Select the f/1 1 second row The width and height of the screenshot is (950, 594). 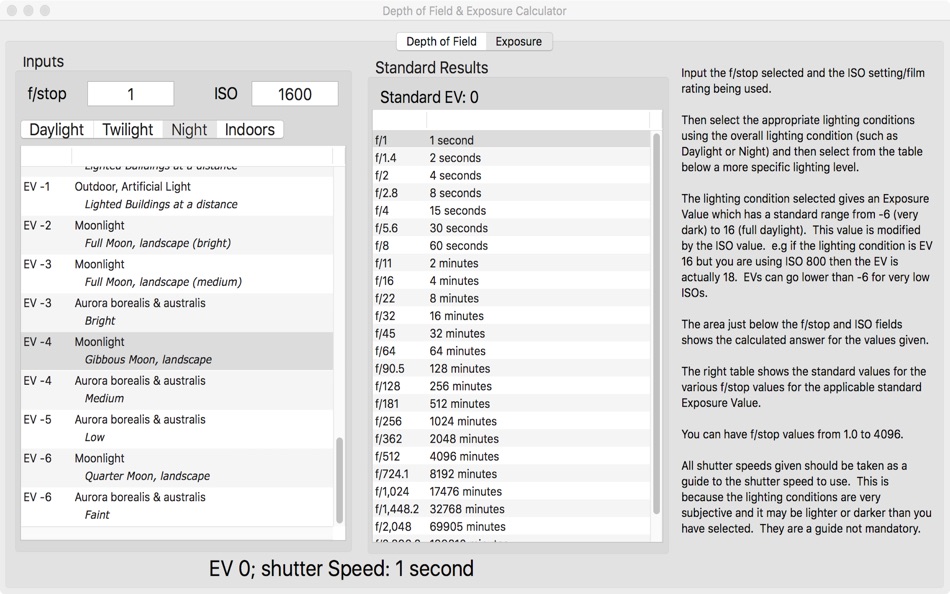point(511,140)
